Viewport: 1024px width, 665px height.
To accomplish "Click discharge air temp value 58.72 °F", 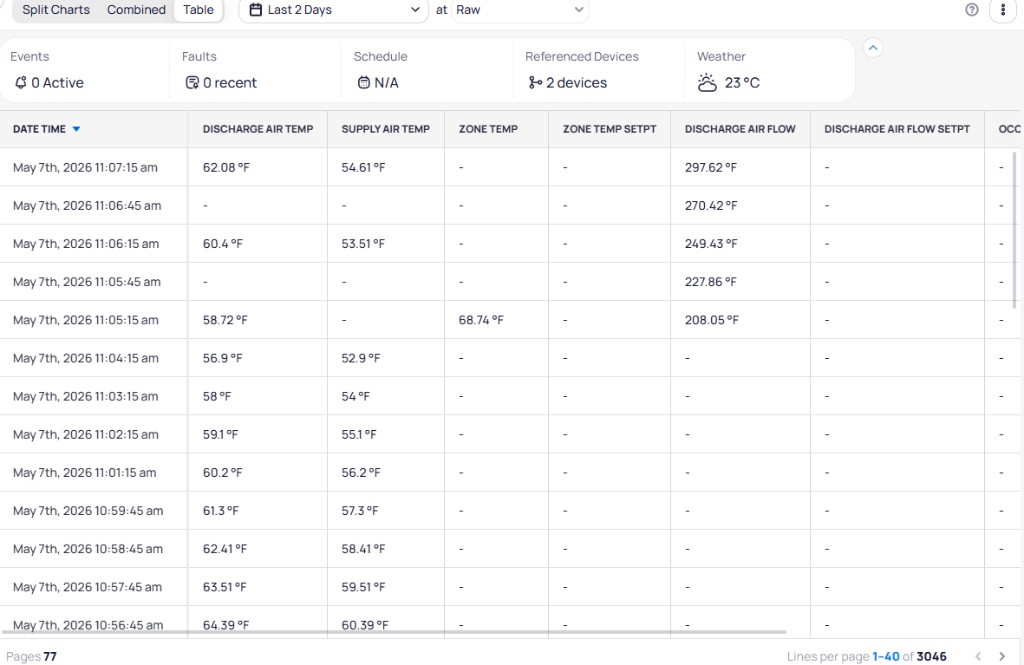I will click(225, 320).
